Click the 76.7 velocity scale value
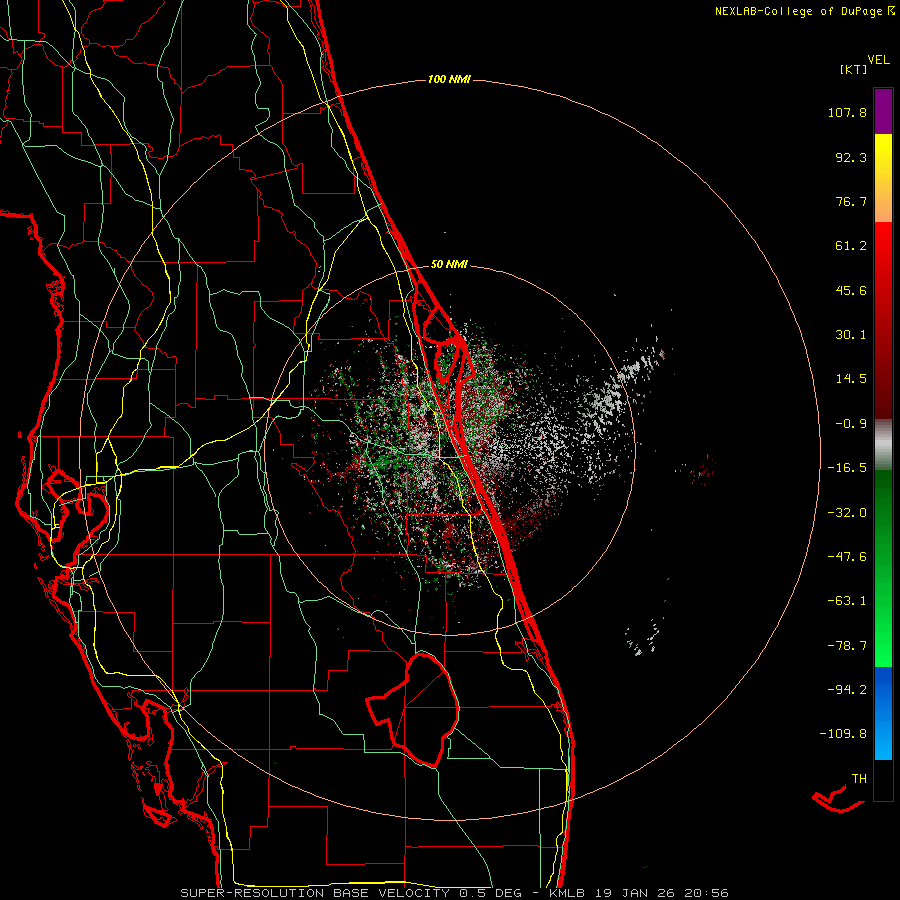Image resolution: width=900 pixels, height=900 pixels. [851, 201]
